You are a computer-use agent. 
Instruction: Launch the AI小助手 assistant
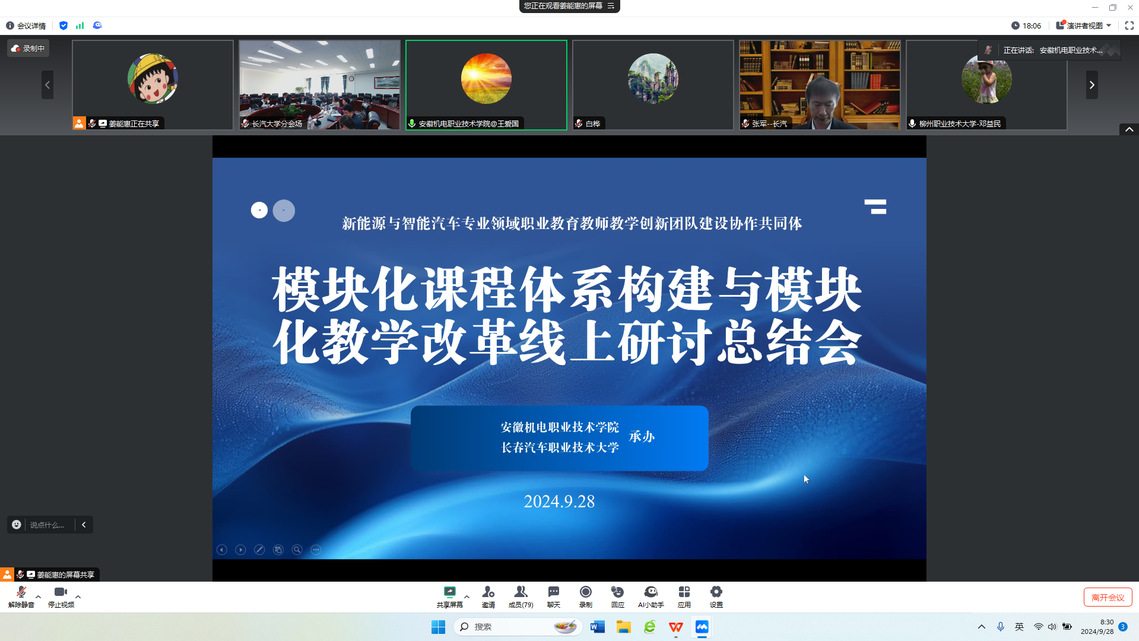[x=651, y=596]
